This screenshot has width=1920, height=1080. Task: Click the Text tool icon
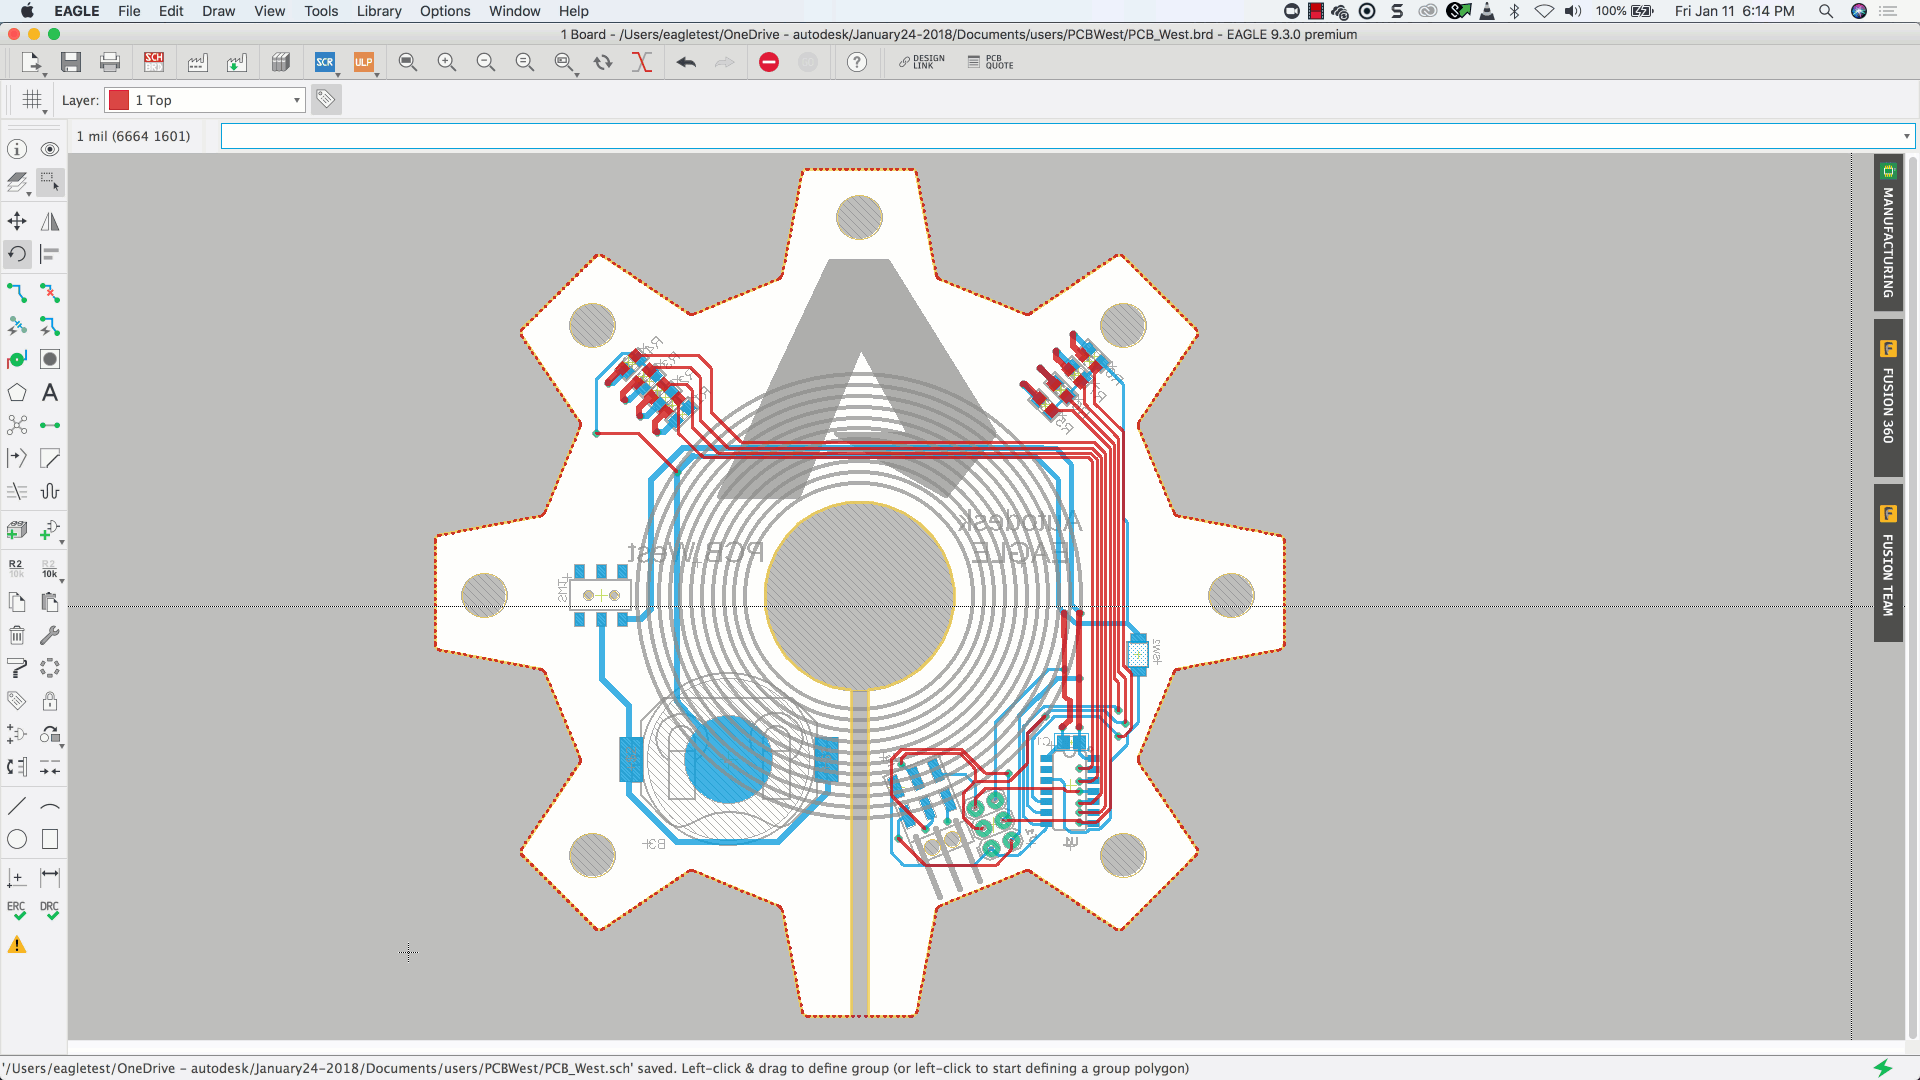(x=49, y=393)
